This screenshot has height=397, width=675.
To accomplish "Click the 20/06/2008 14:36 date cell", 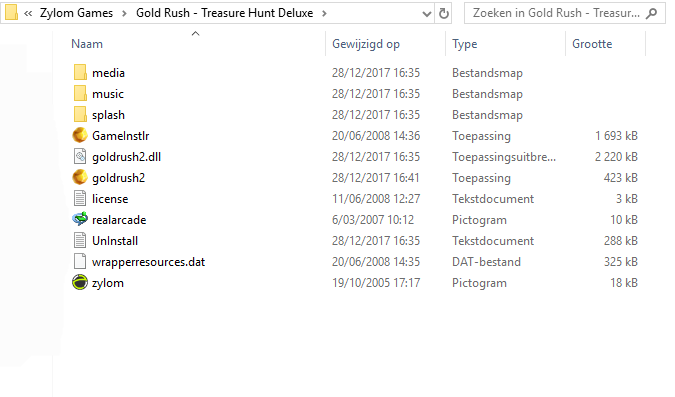I will point(376,136).
